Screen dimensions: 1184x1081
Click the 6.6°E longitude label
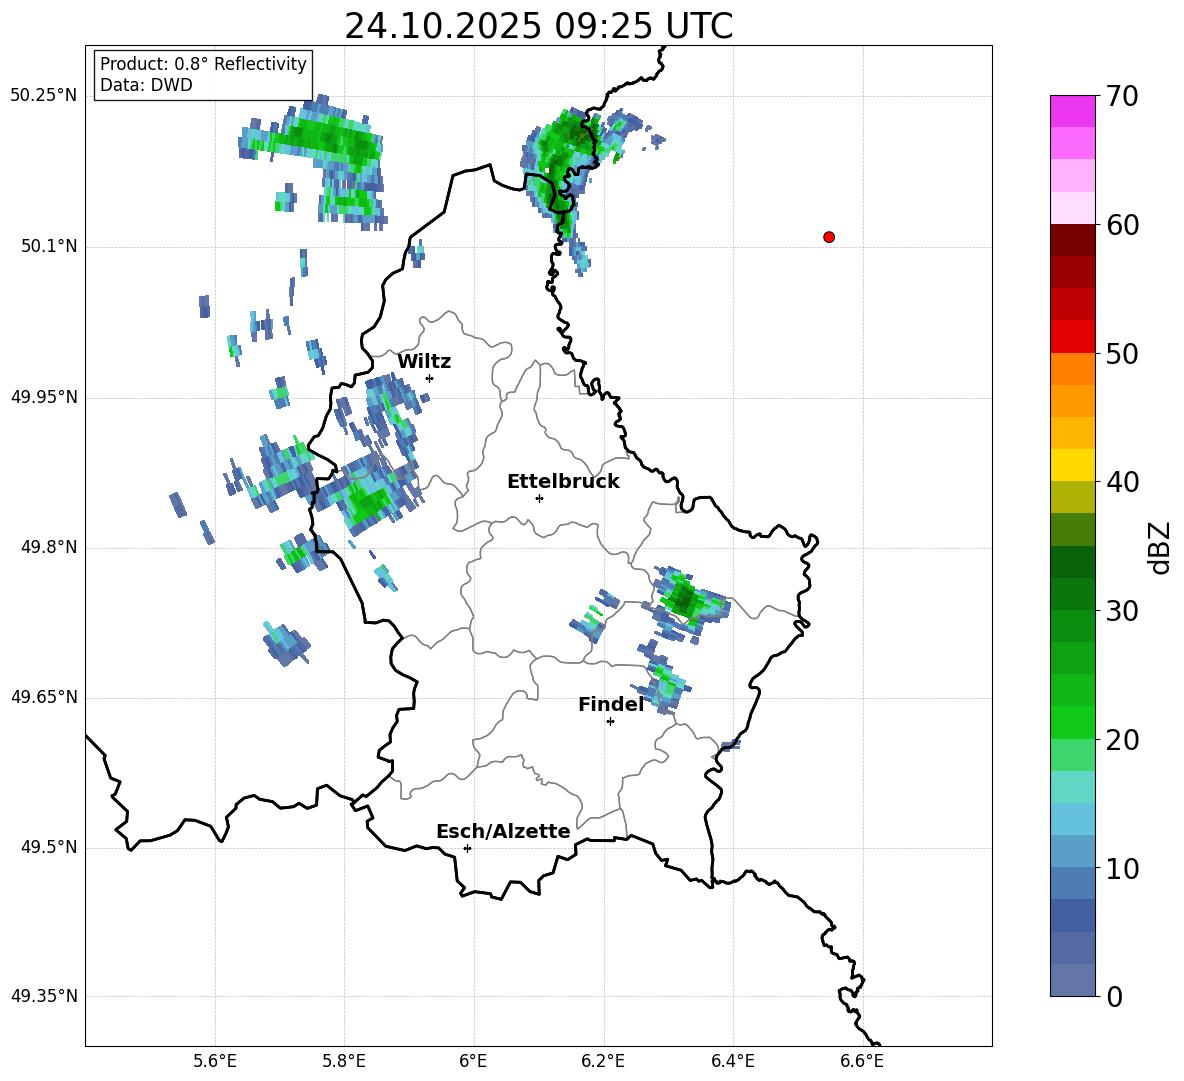(x=862, y=1061)
